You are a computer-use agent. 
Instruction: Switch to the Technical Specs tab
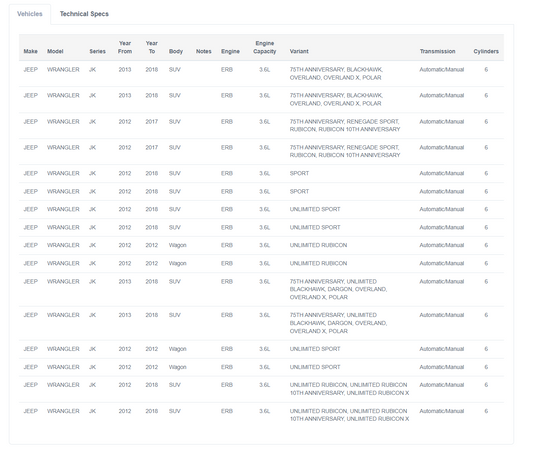pyautogui.click(x=84, y=14)
